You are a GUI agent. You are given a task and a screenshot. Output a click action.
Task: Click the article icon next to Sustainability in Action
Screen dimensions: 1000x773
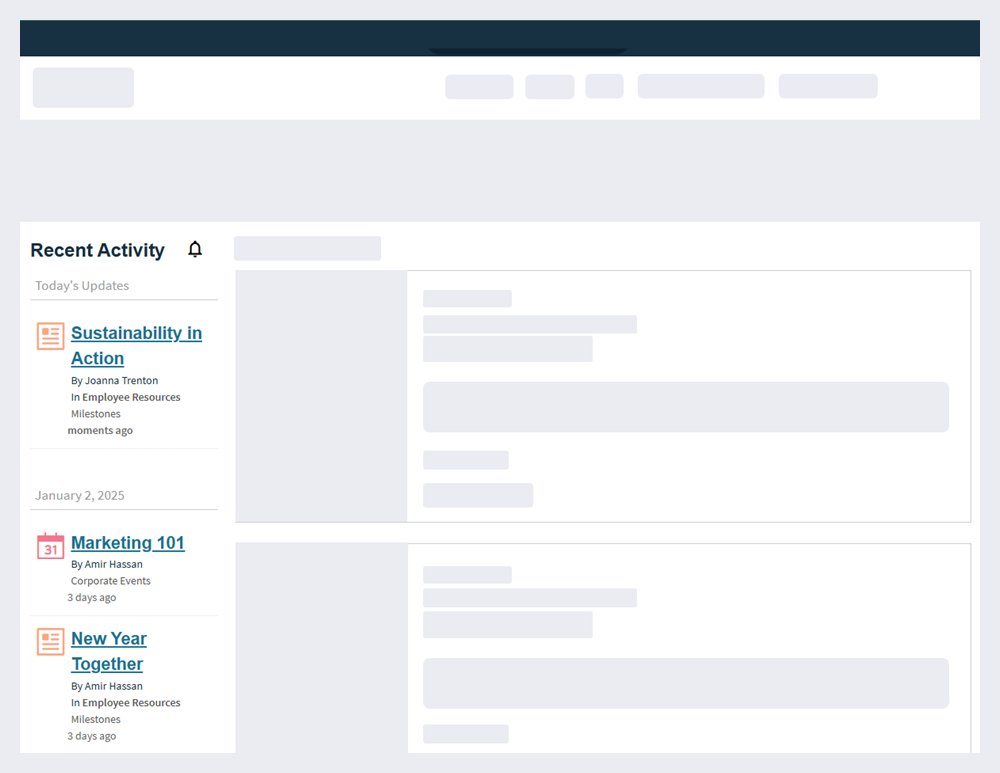click(50, 336)
